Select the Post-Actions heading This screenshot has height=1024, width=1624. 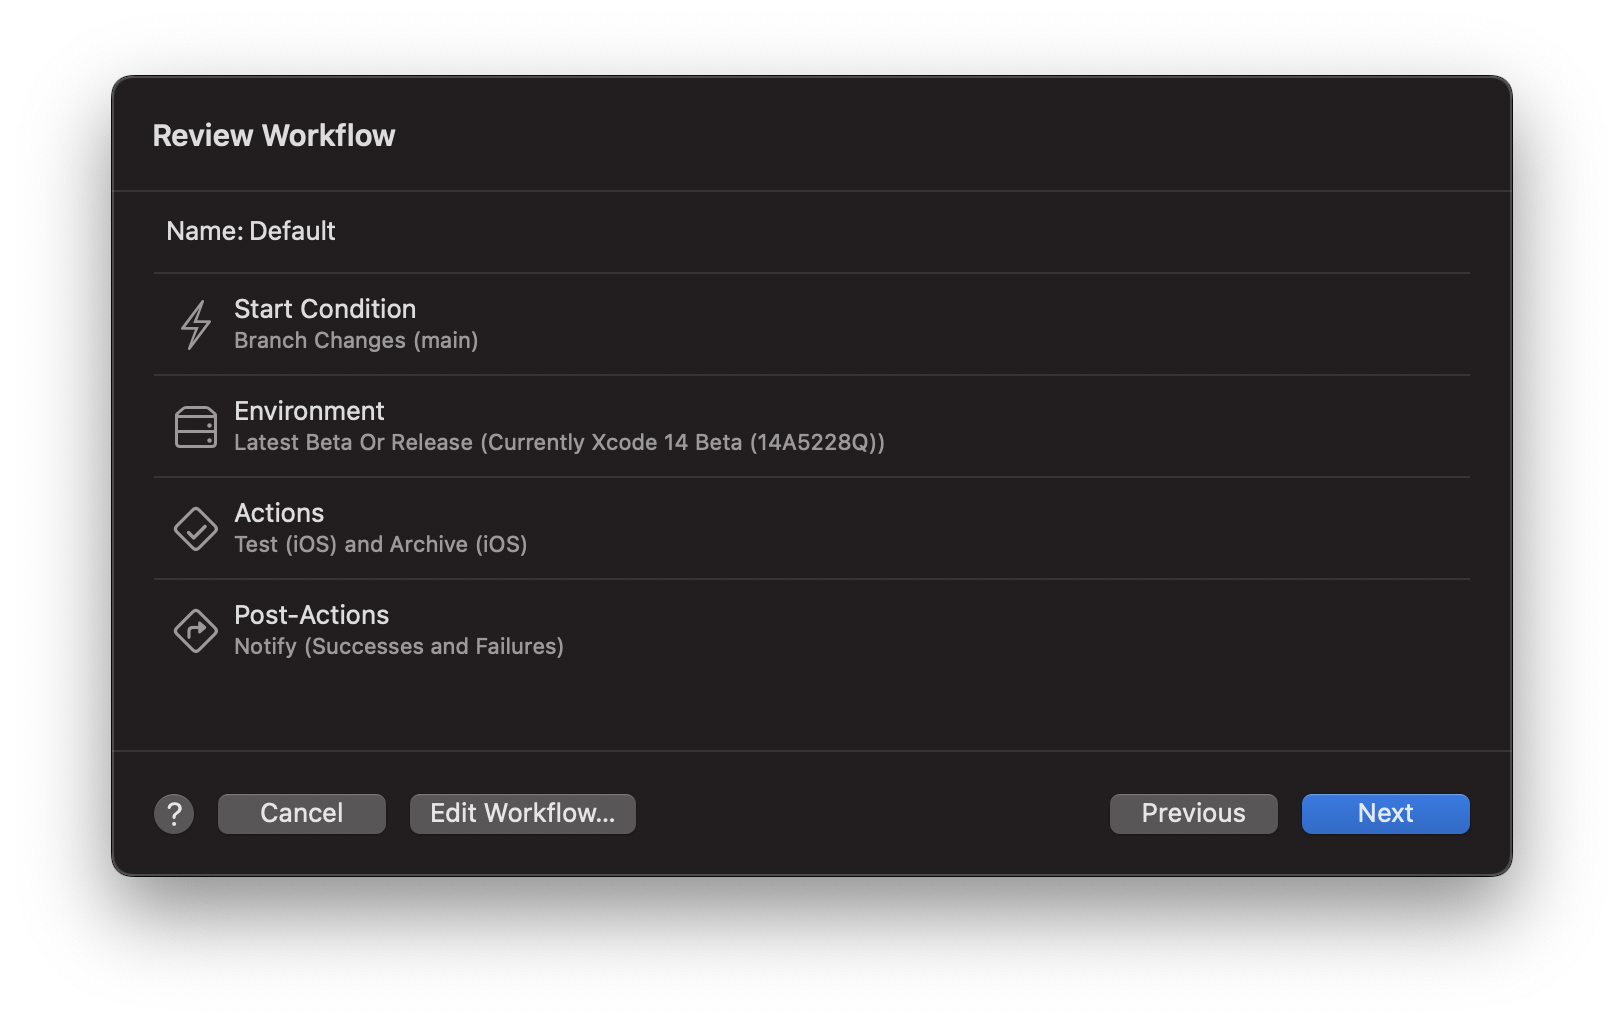[x=312, y=615]
